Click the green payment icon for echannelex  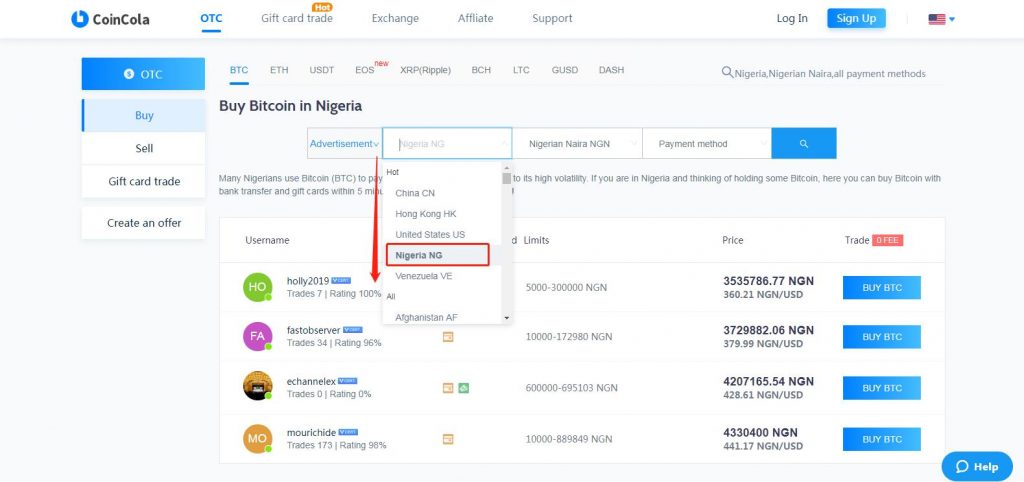464,388
